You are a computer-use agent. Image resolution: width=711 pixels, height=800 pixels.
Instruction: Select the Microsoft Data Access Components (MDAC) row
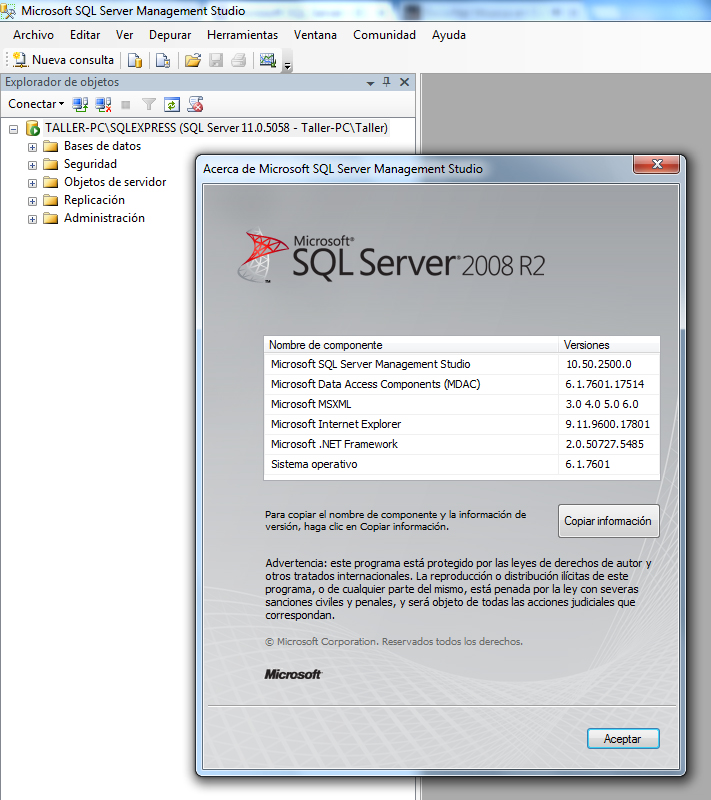(462, 384)
